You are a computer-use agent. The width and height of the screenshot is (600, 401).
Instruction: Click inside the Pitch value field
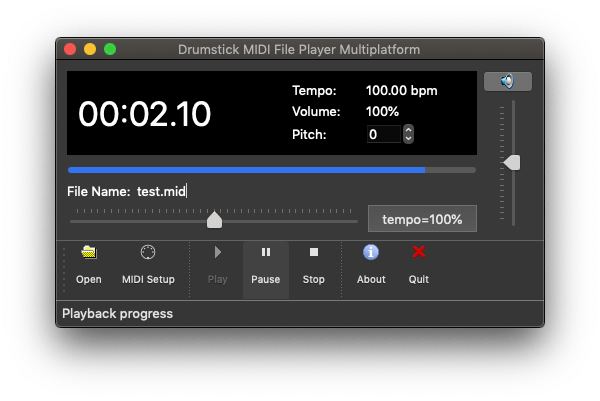[x=384, y=134]
